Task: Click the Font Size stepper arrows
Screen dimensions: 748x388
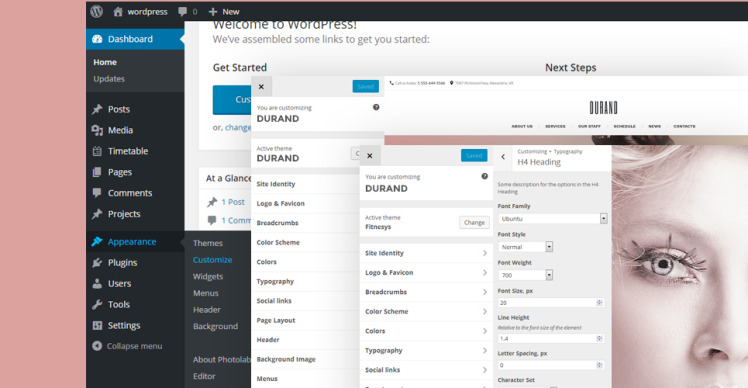Action: pyautogui.click(x=599, y=303)
